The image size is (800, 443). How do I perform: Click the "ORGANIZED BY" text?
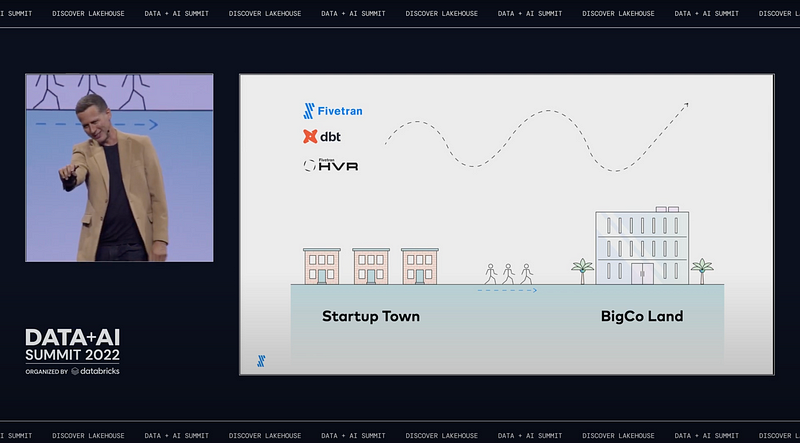point(46,372)
